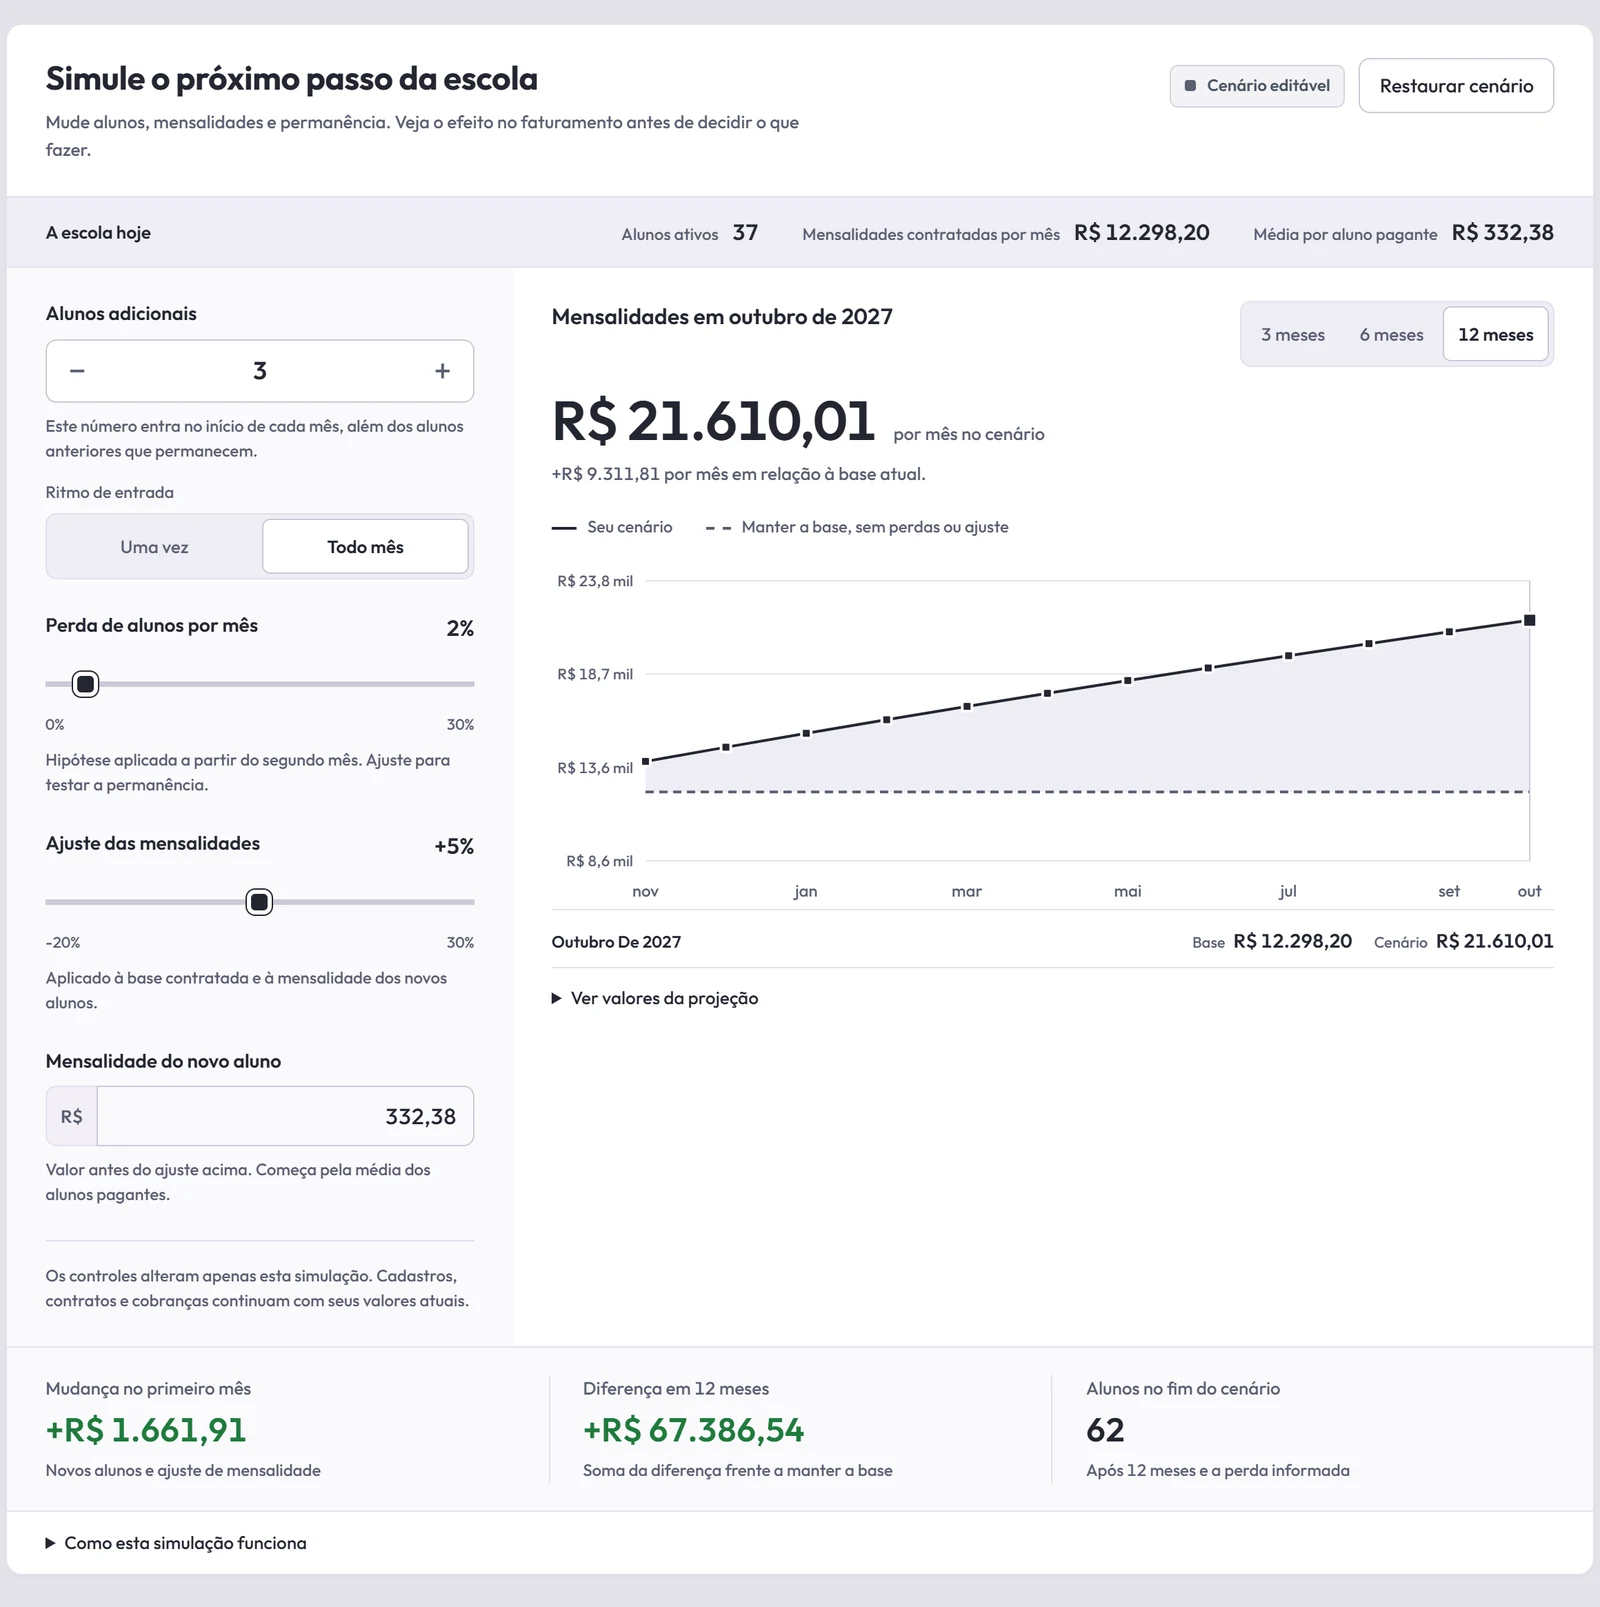Click the Cenário editável badge
Image resolution: width=1600 pixels, height=1607 pixels.
coord(1257,86)
